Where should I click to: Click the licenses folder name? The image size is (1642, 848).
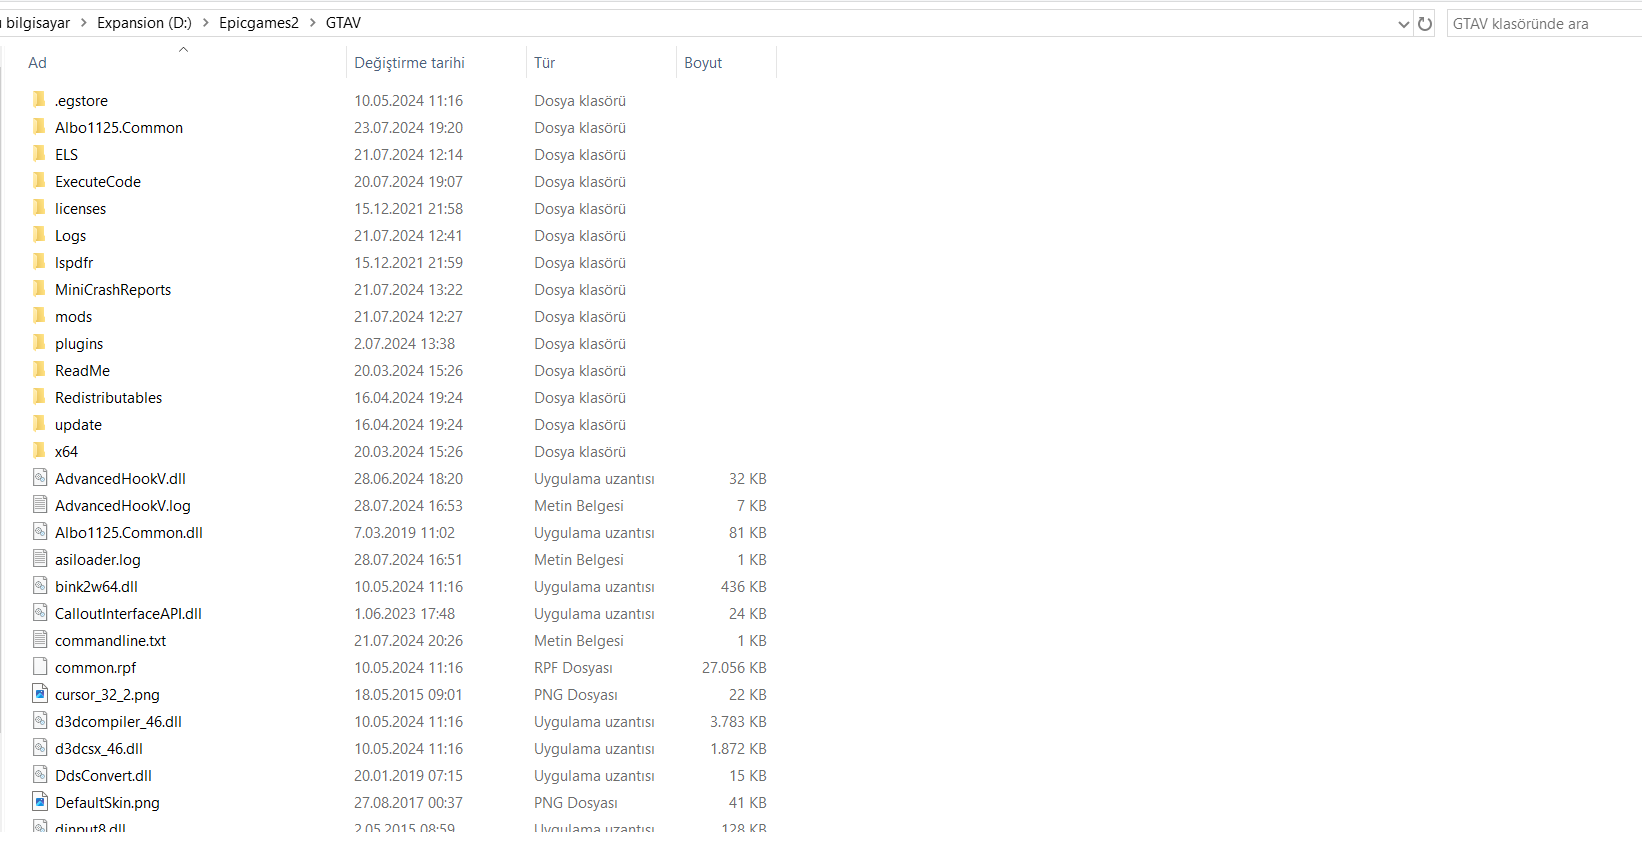coord(80,209)
